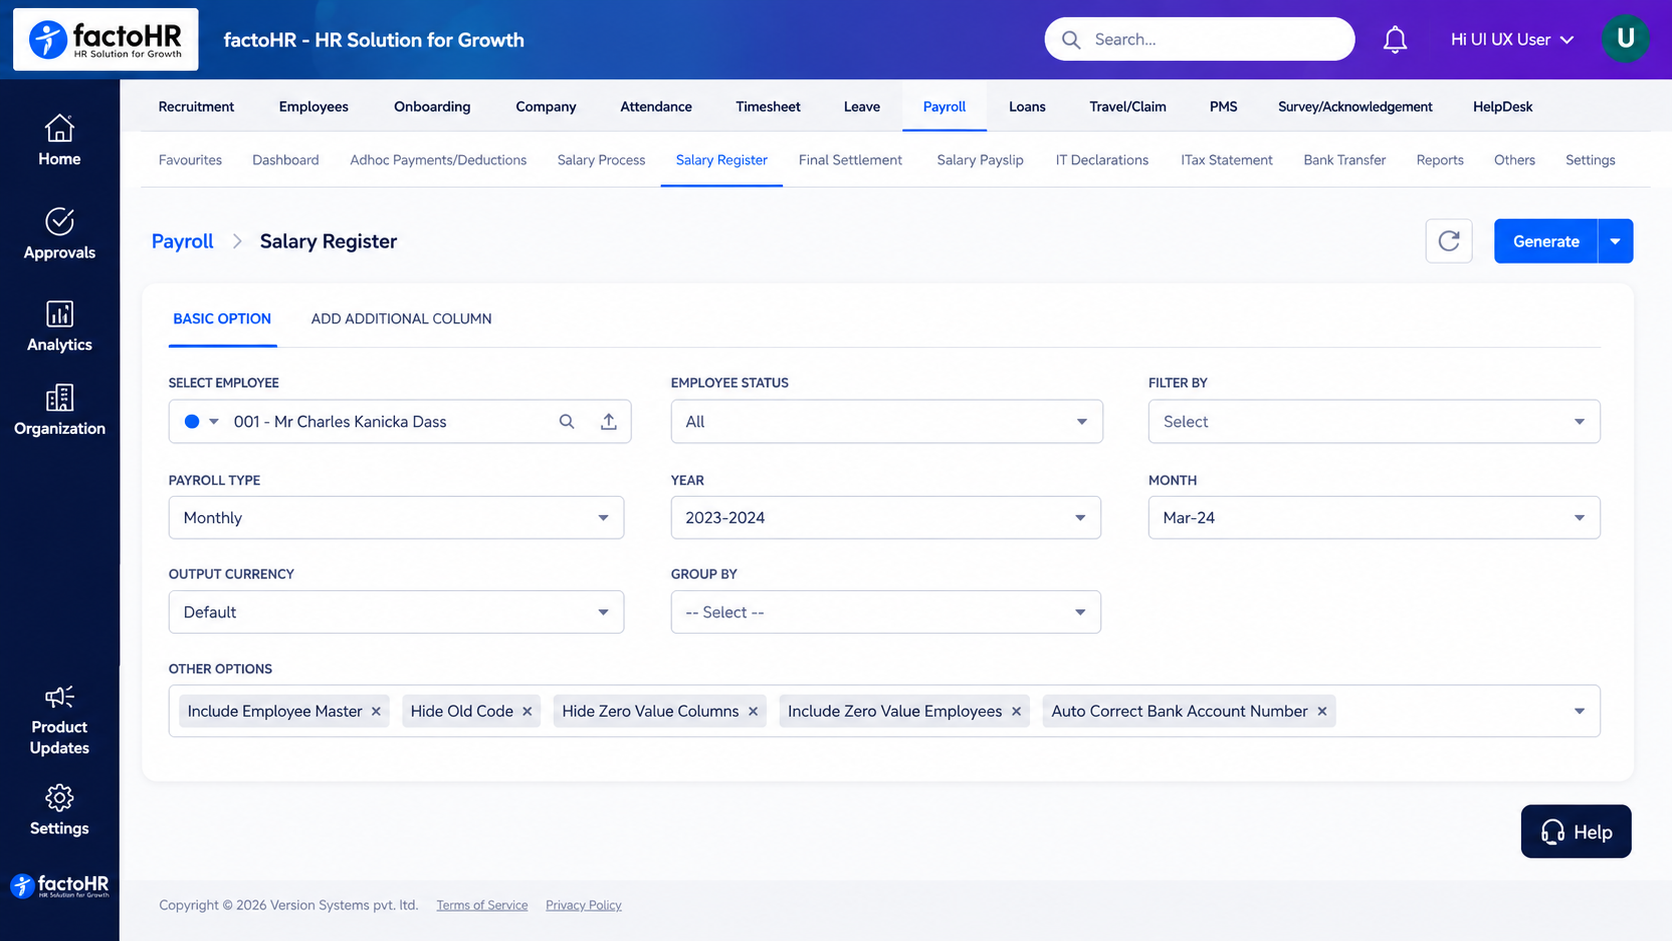Remove the Hide Old Code tag

coord(527,711)
